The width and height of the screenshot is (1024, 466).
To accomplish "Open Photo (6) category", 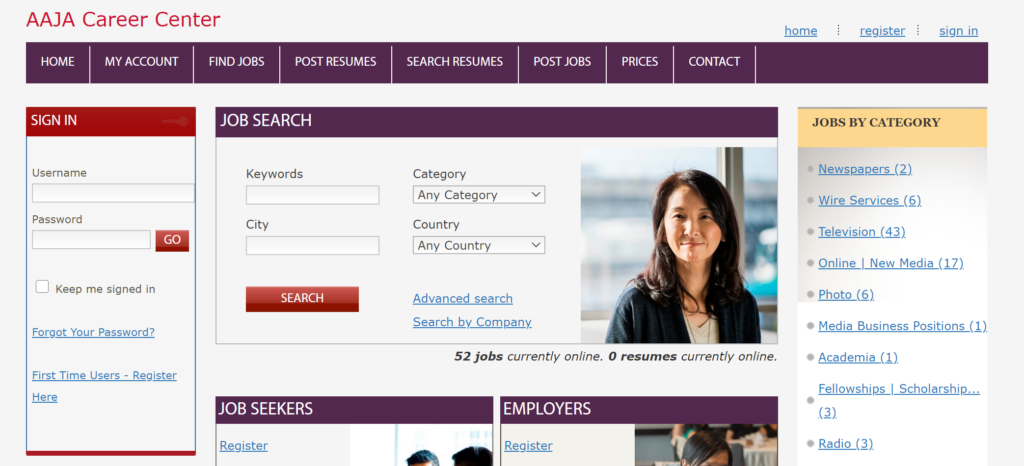I will (846, 294).
